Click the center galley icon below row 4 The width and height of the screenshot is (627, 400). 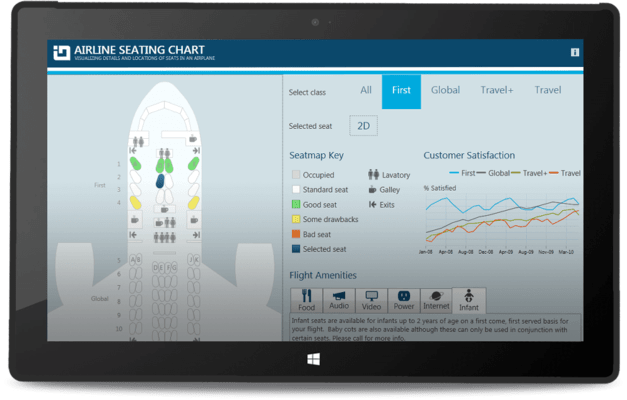pyautogui.click(x=164, y=209)
